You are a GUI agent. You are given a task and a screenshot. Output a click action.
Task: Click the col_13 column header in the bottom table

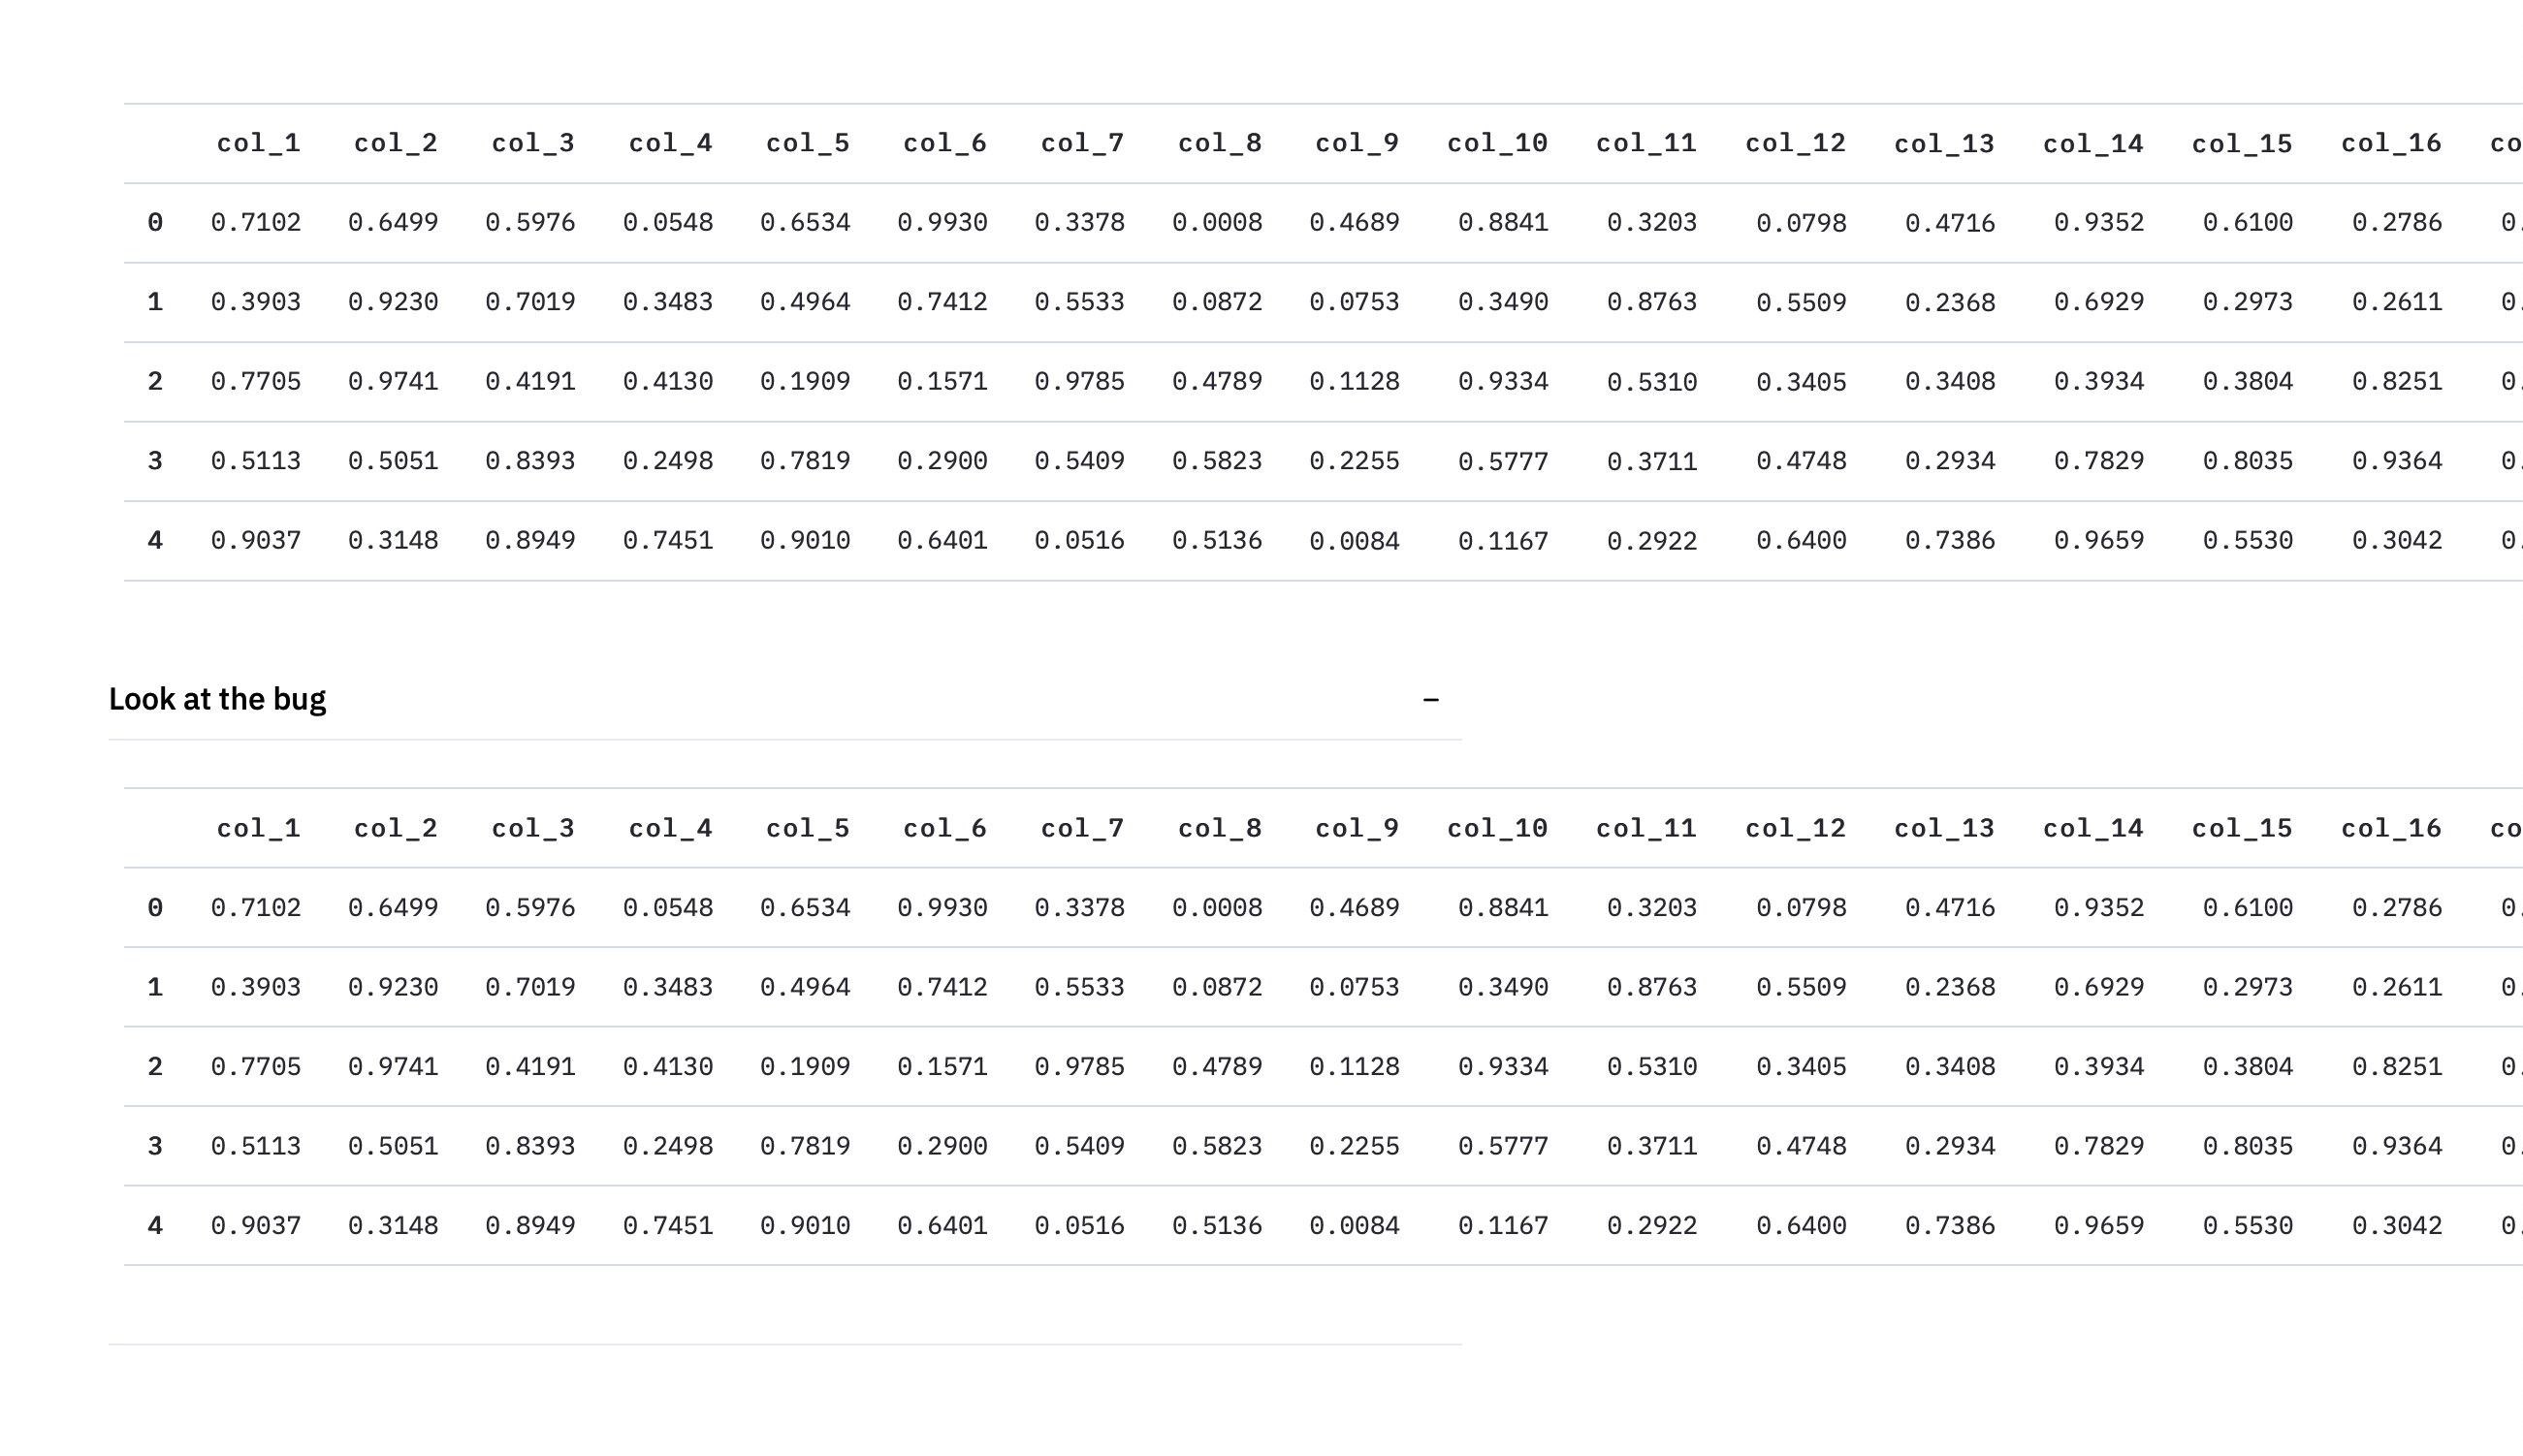(1943, 827)
